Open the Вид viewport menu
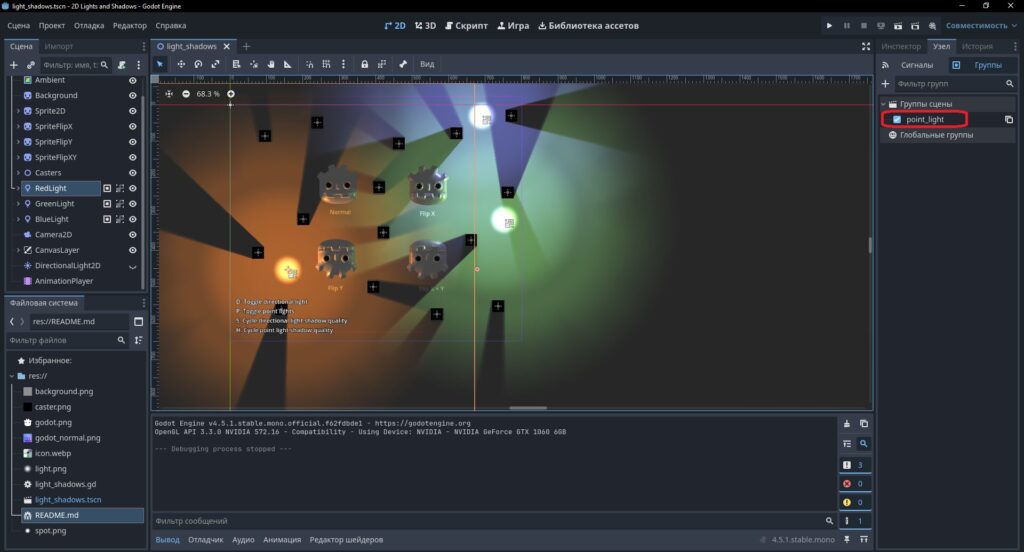Screen dimensions: 1024x552 pos(427,64)
